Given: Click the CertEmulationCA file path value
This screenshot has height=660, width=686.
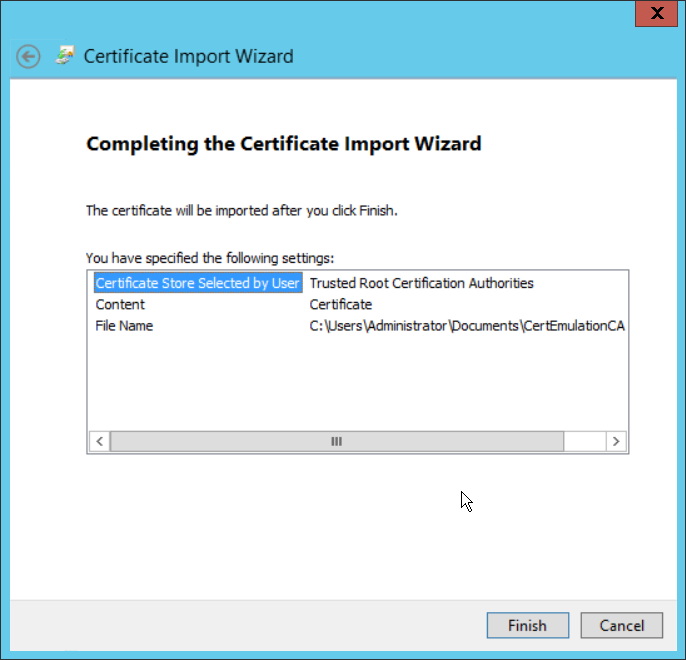Looking at the screenshot, I should tap(466, 325).
